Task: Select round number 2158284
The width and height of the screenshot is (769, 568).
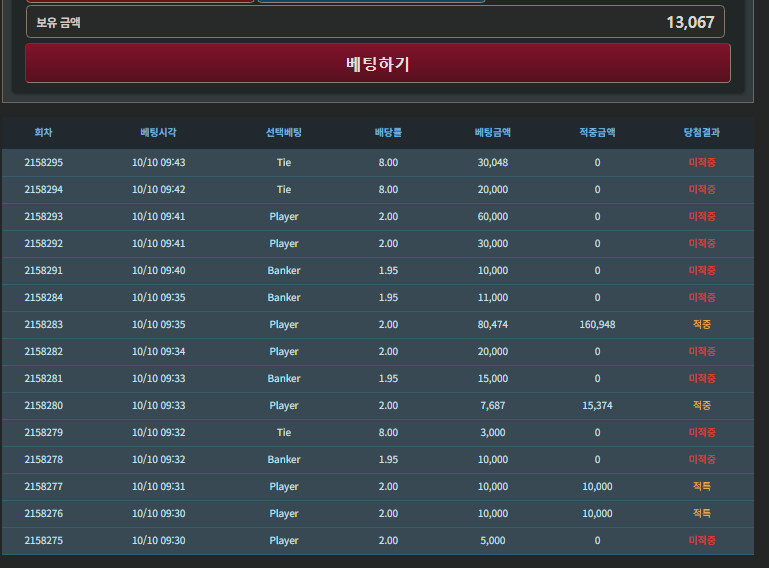Action: pyautogui.click(x=44, y=297)
